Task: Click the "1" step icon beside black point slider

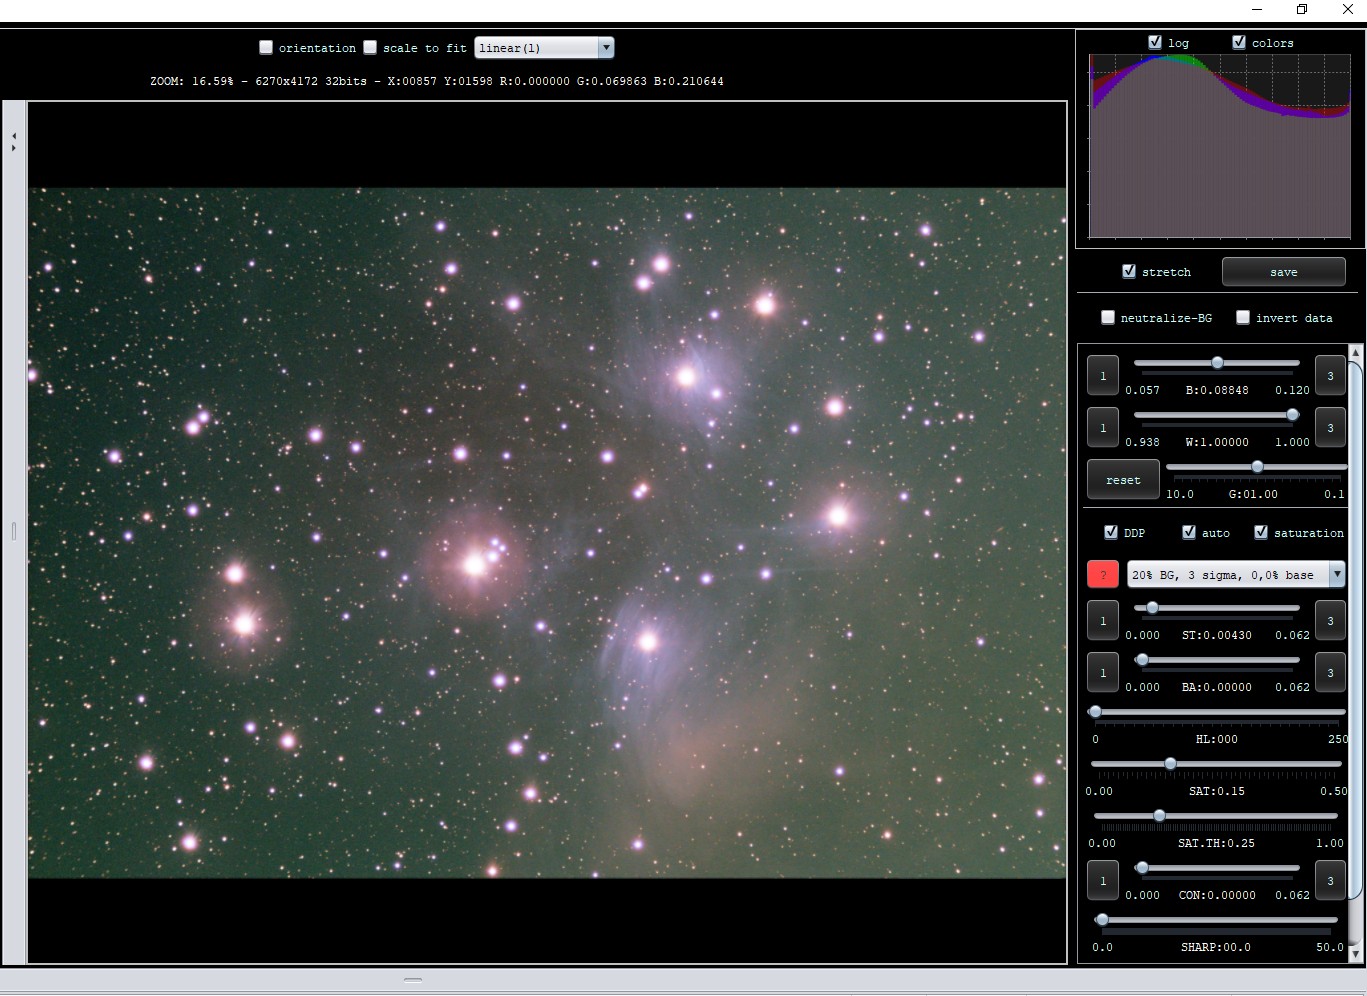Action: coord(1102,375)
